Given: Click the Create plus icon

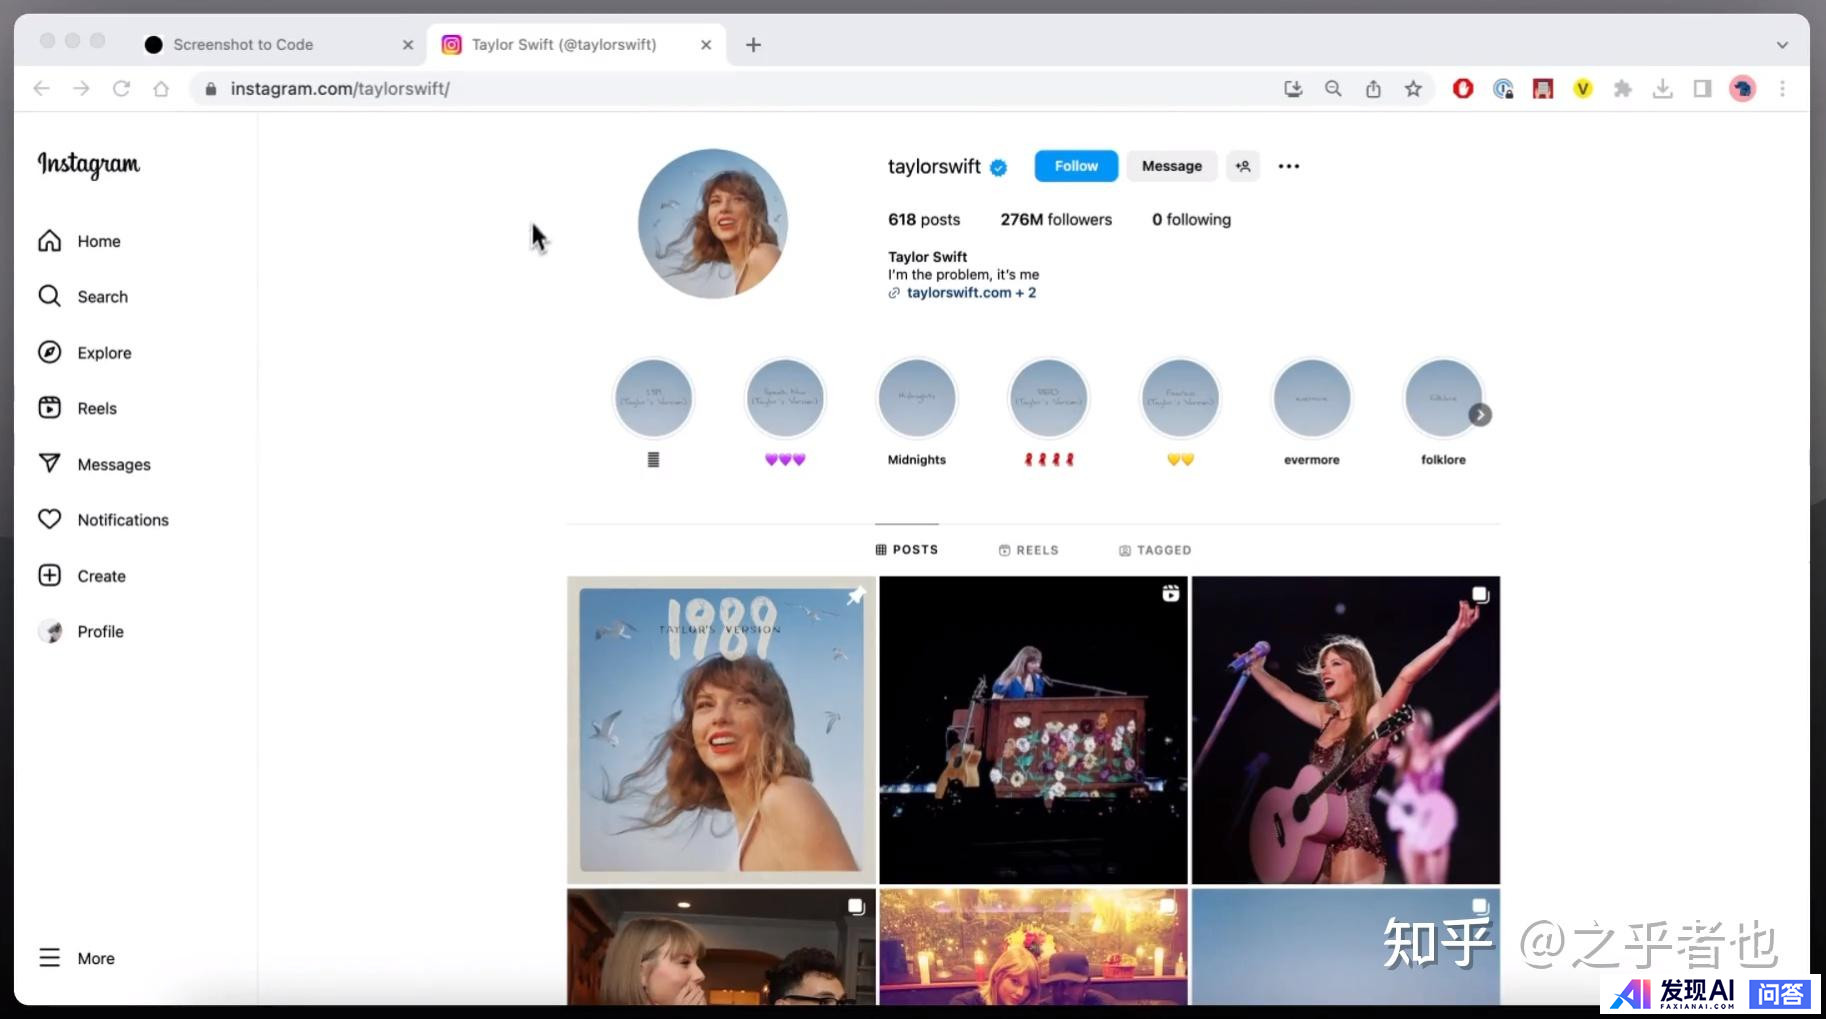Looking at the screenshot, I should (50, 576).
